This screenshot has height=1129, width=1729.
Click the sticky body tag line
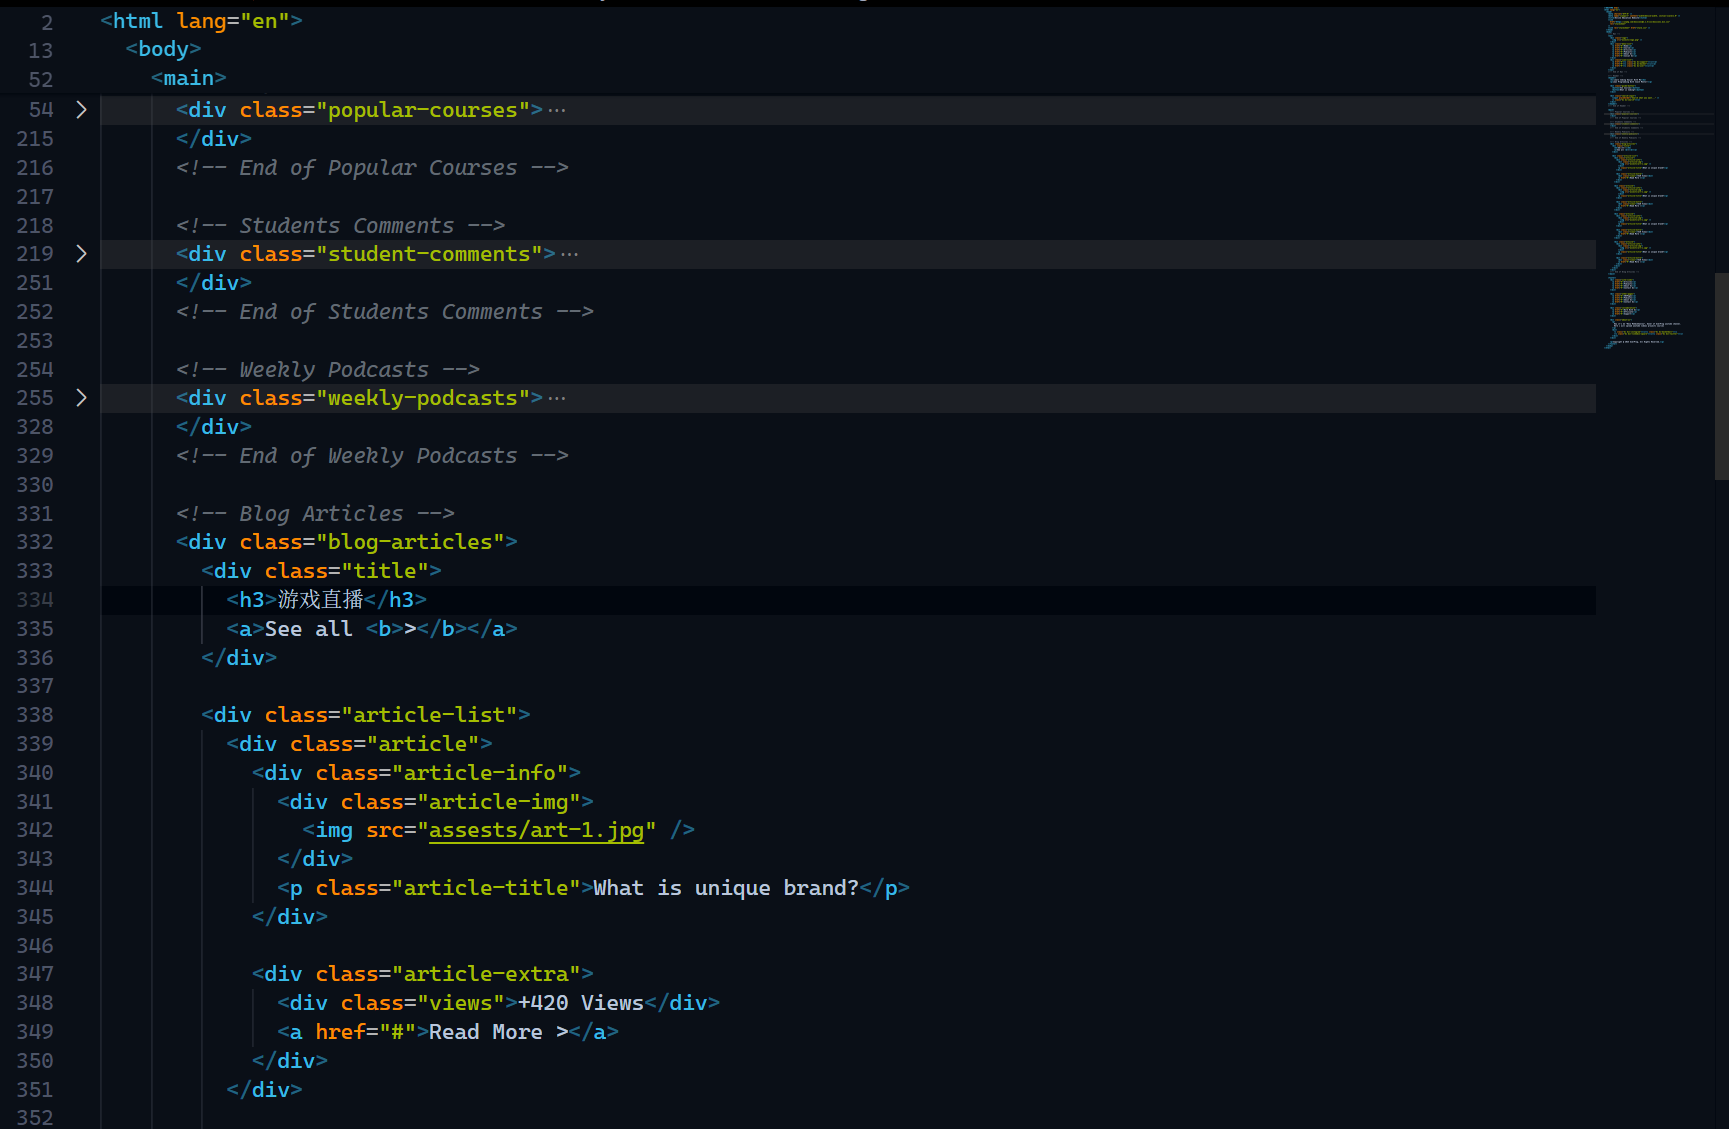(x=163, y=49)
